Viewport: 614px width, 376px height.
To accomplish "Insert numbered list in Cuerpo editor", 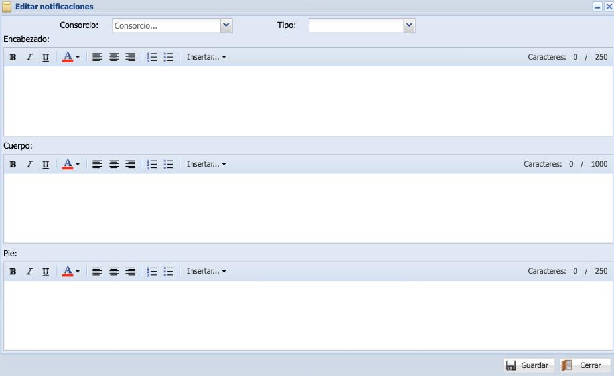I will 152,164.
